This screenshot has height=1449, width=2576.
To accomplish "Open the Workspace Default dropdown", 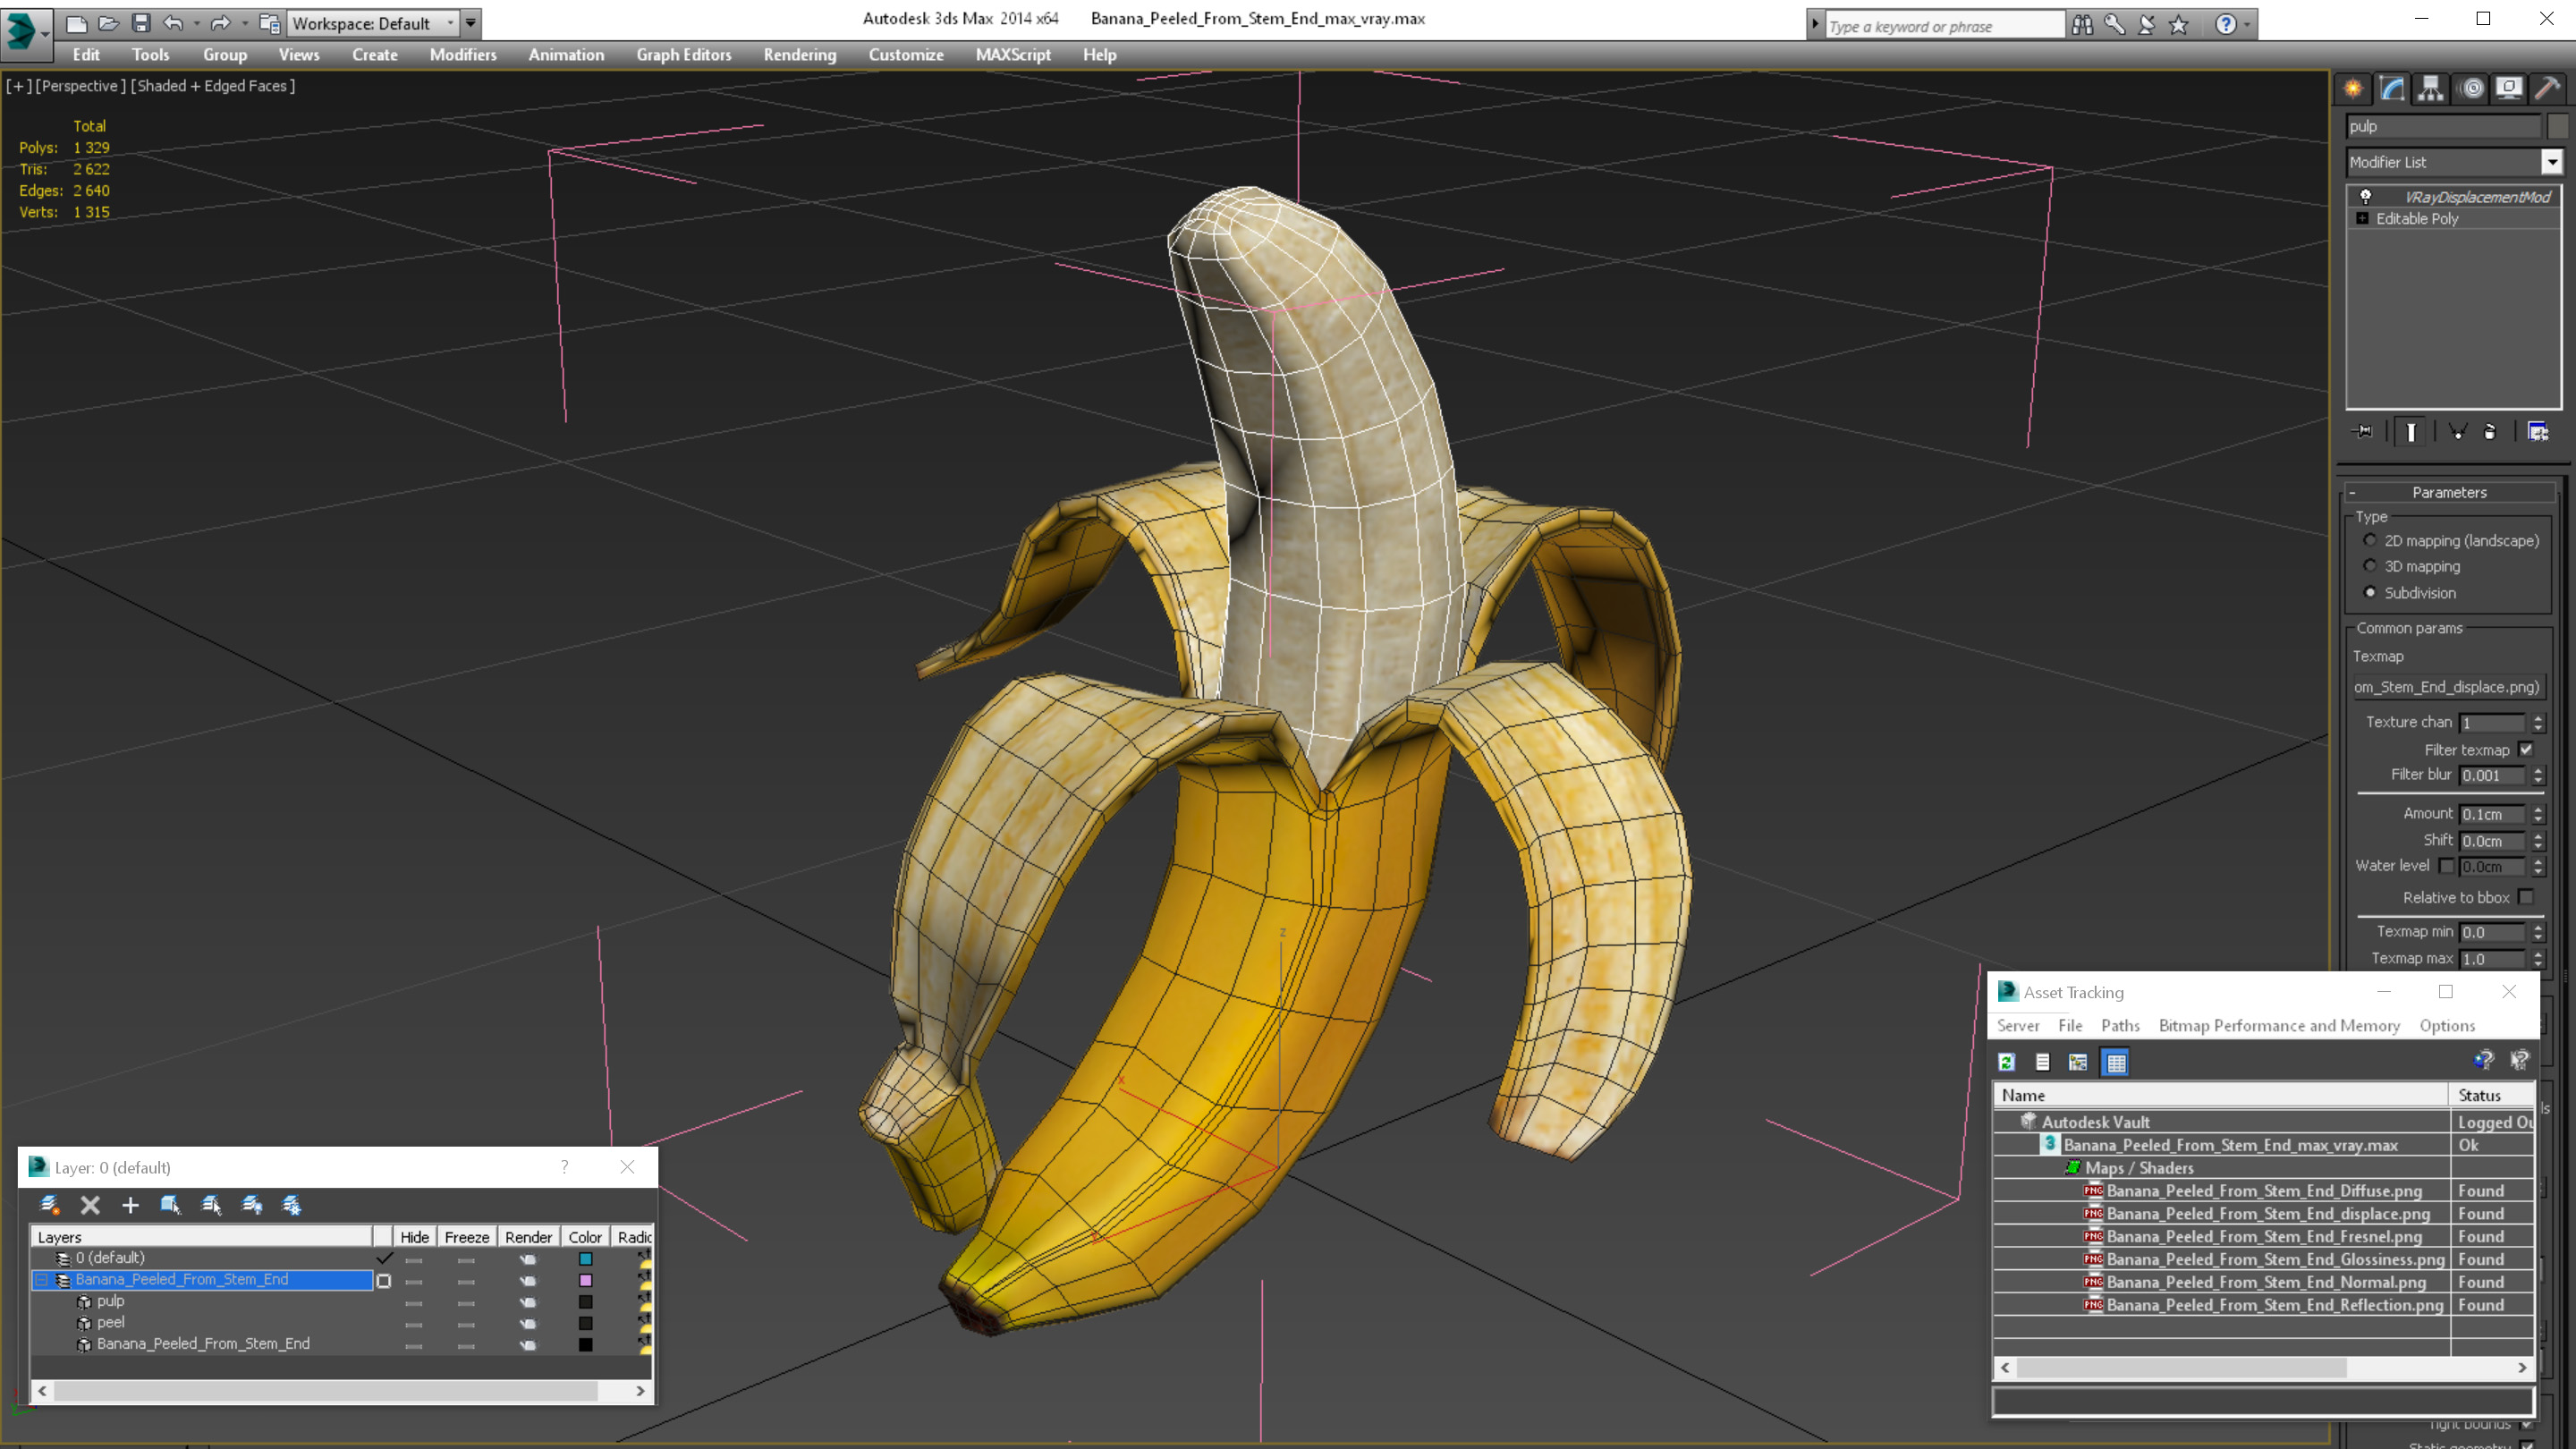I will (450, 23).
